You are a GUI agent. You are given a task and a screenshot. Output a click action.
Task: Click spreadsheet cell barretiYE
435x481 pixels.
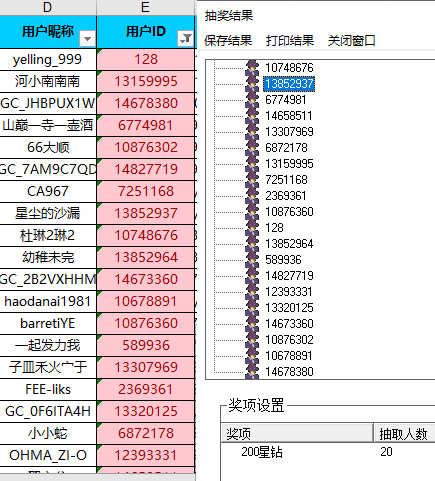click(48, 323)
